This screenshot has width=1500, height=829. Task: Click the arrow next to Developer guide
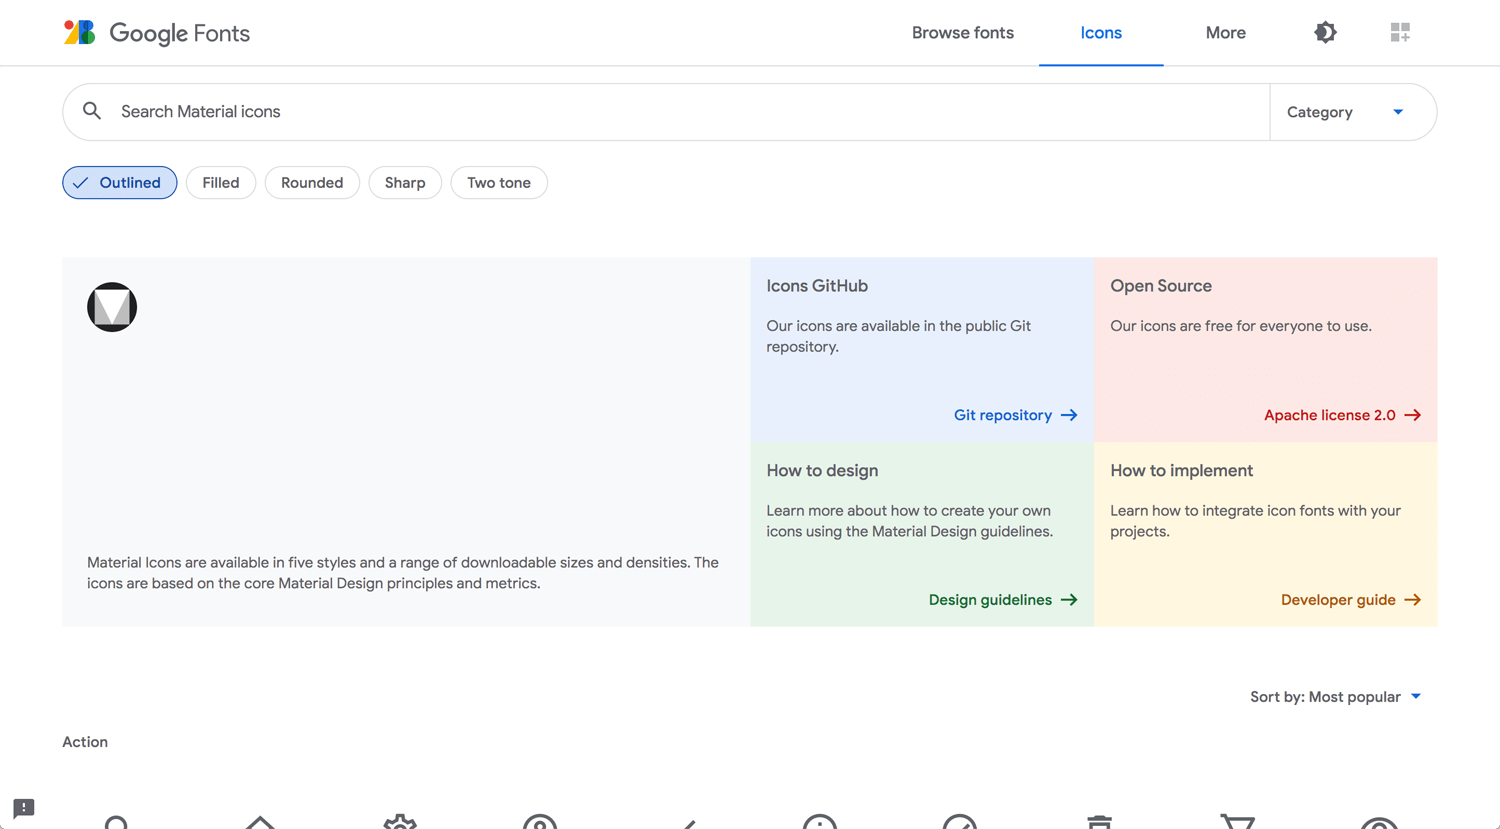[x=1412, y=600]
